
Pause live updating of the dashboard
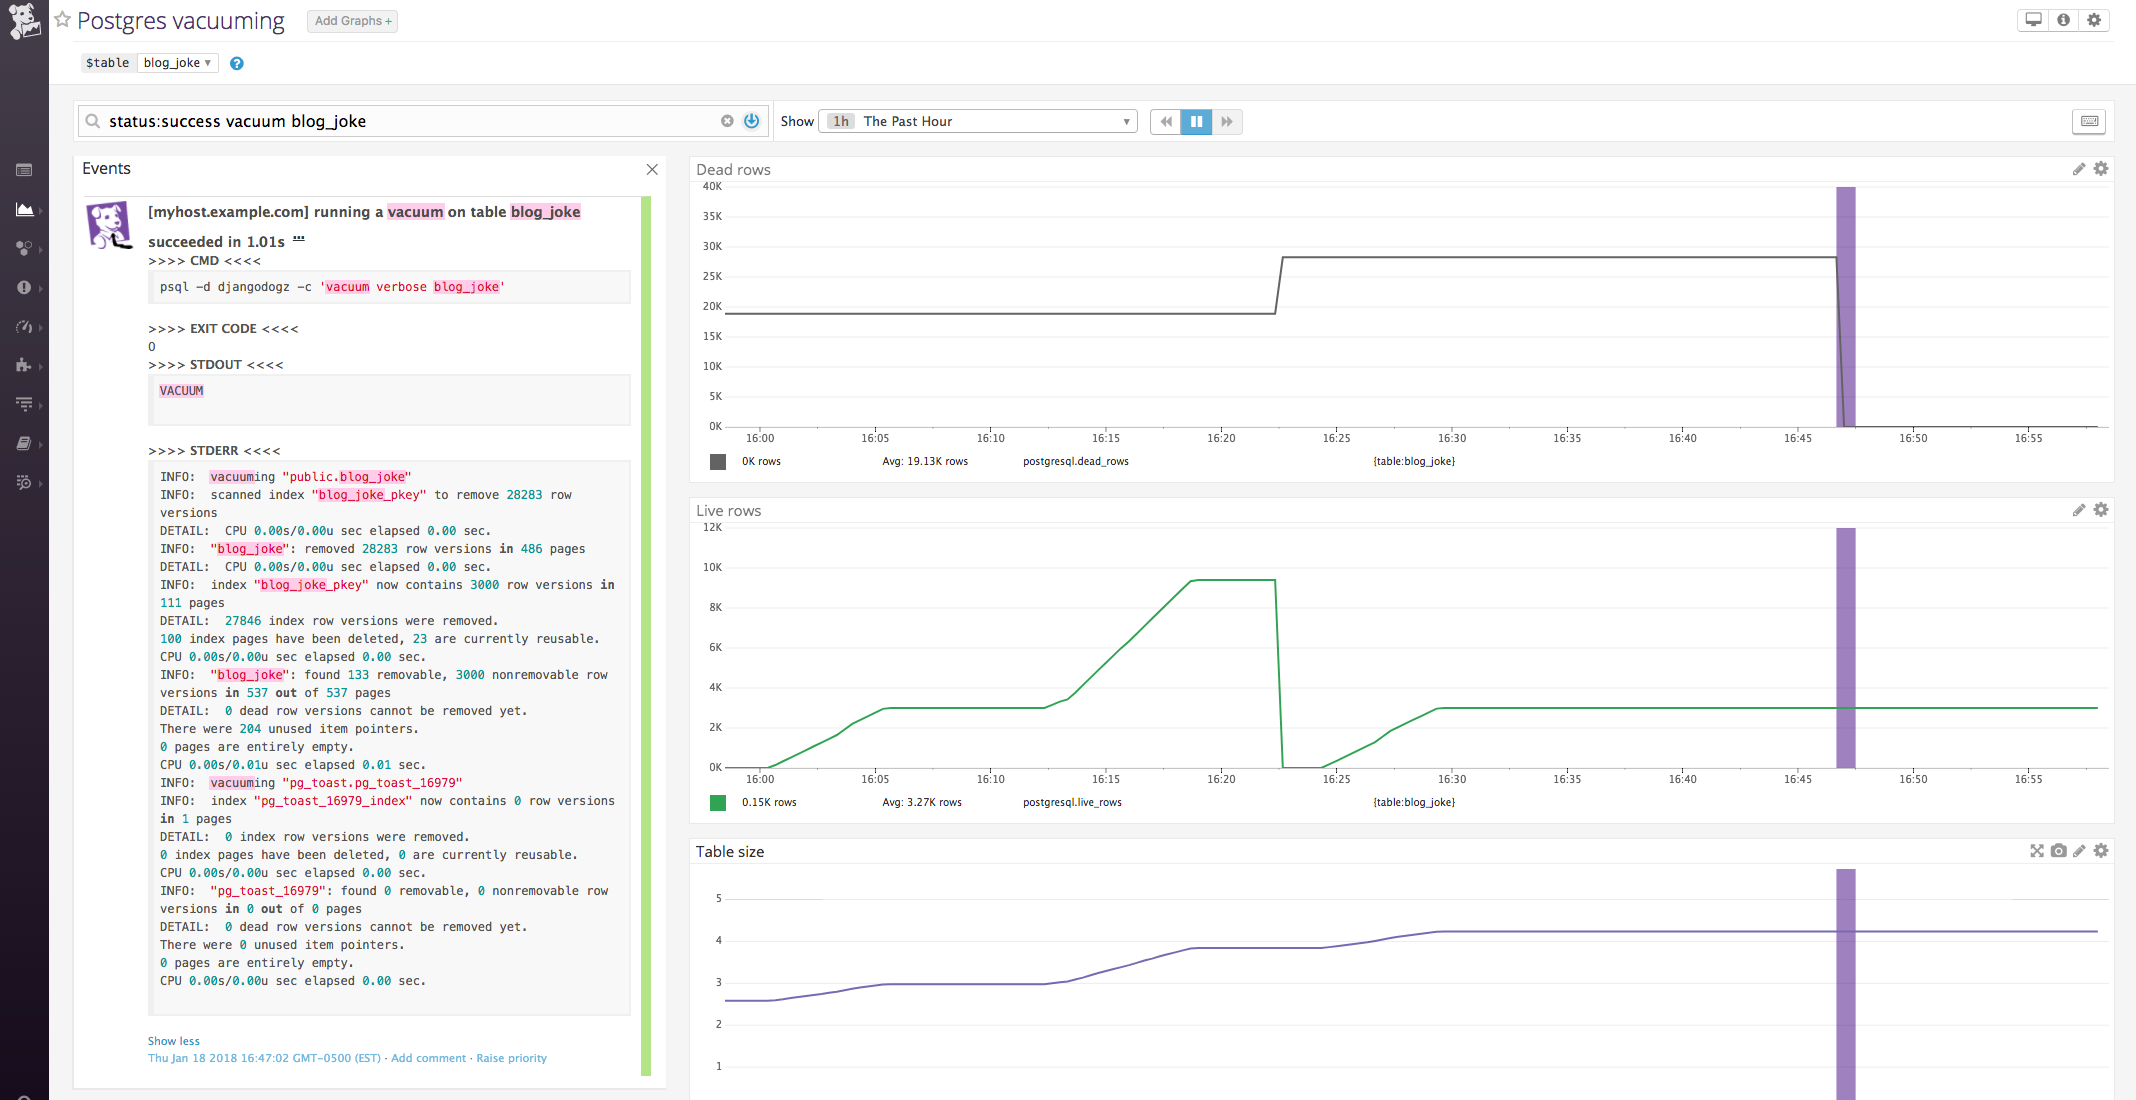click(1196, 121)
